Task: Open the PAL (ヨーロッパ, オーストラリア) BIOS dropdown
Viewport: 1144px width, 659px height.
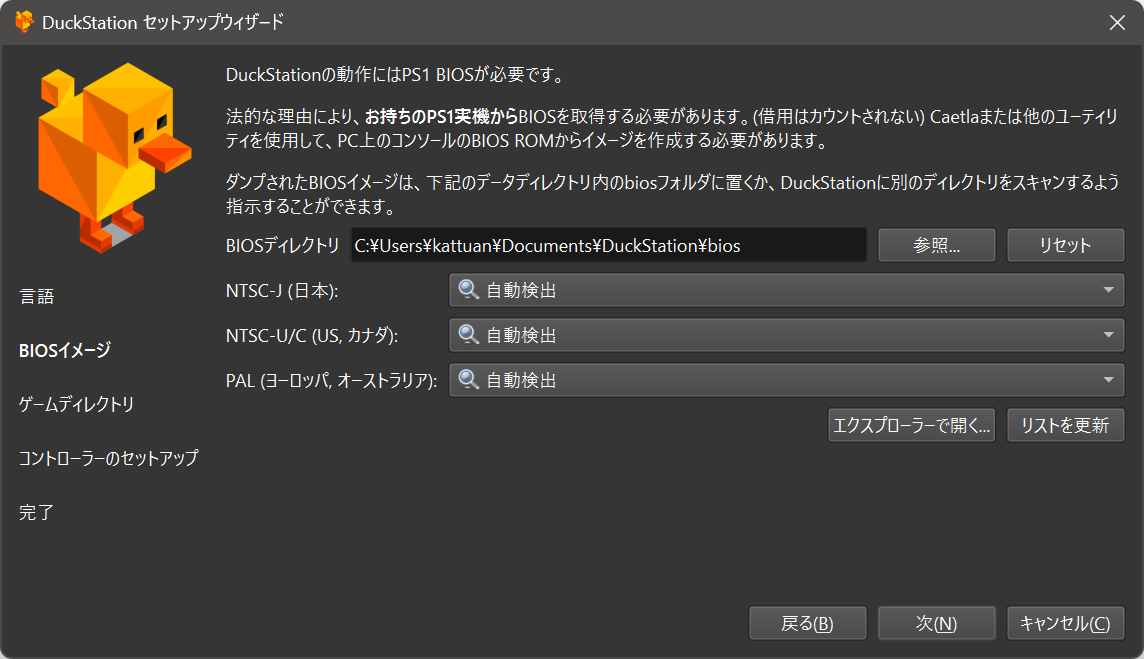Action: [786, 380]
